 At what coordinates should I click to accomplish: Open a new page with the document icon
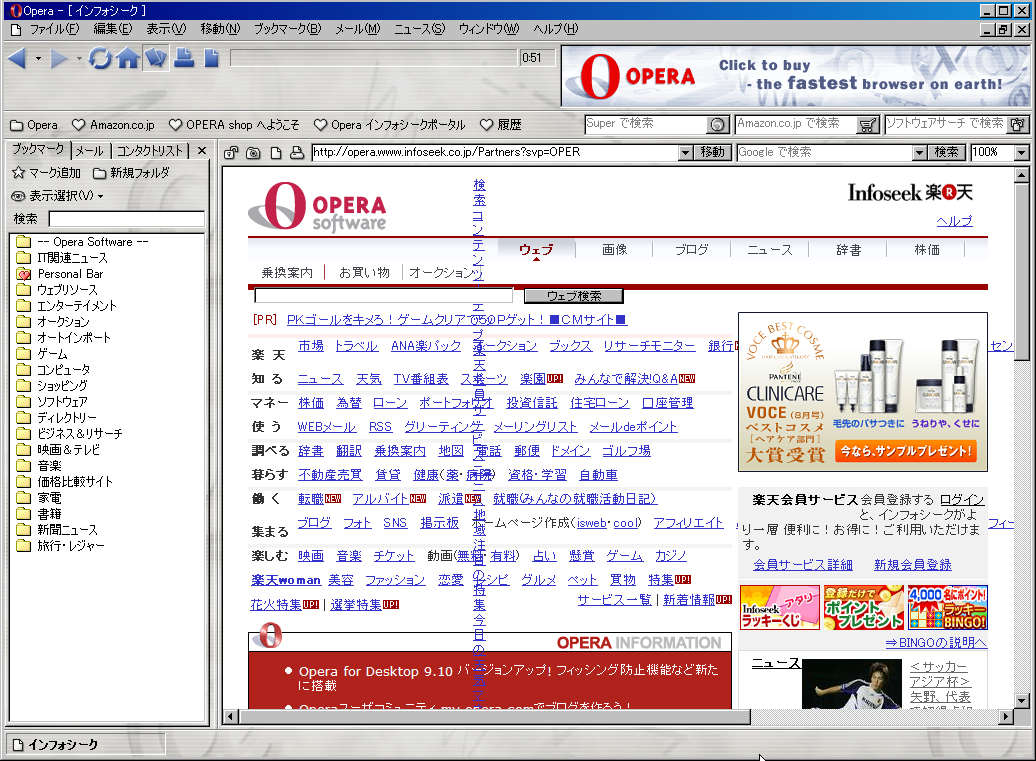pyautogui.click(x=211, y=58)
